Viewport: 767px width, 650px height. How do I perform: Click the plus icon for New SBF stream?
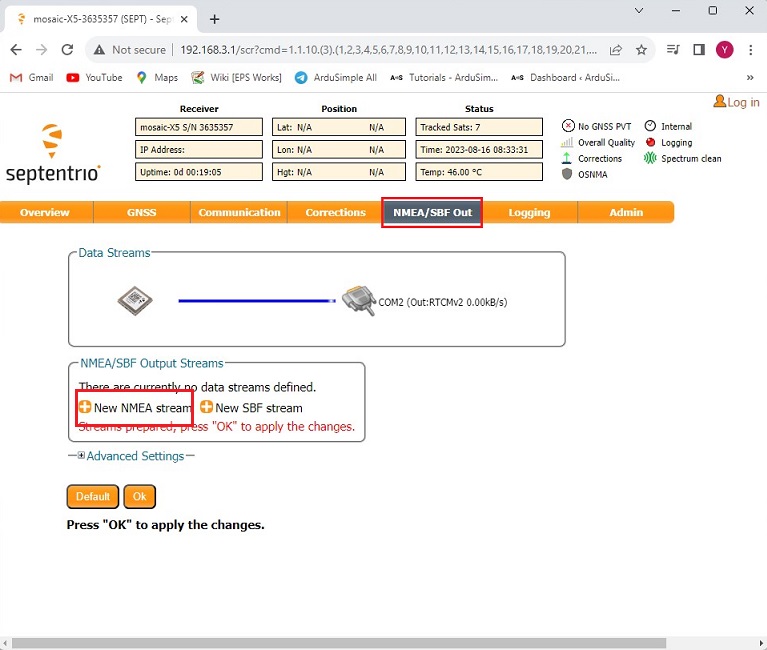pos(207,408)
